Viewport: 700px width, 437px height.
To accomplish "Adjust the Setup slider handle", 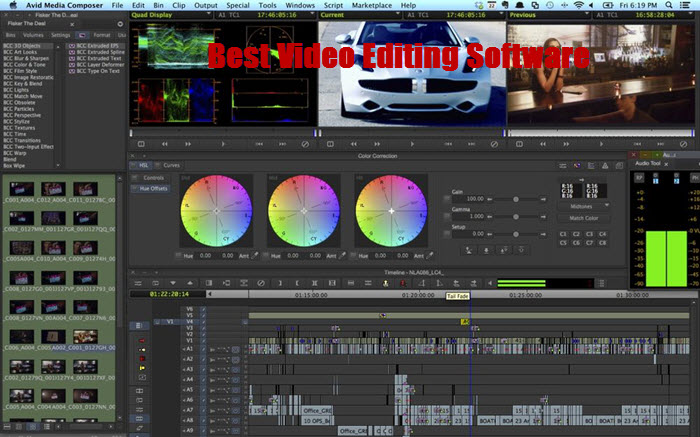I will [516, 234].
